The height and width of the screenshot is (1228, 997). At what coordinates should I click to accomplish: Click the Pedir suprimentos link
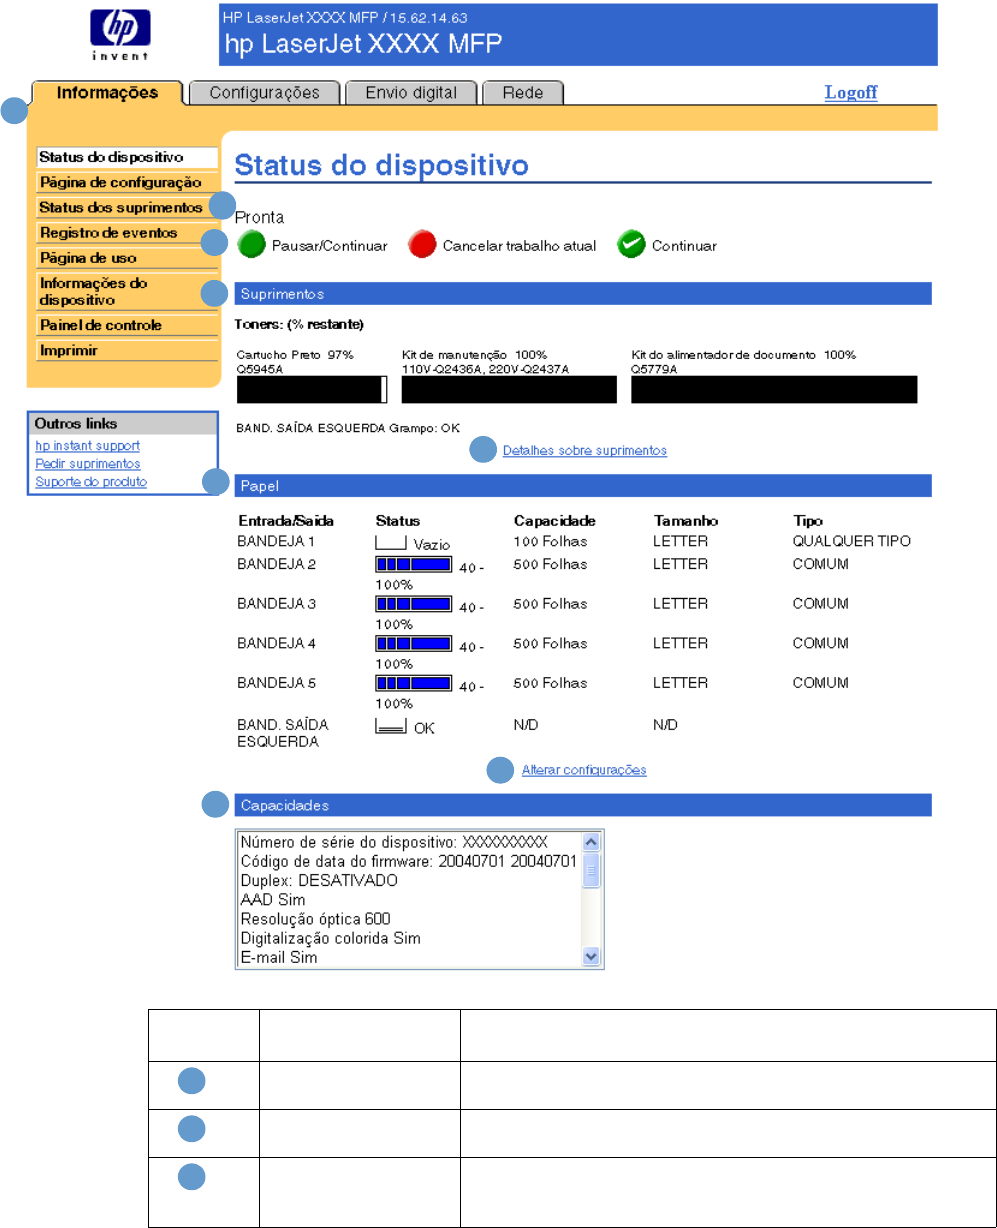[x=88, y=463]
